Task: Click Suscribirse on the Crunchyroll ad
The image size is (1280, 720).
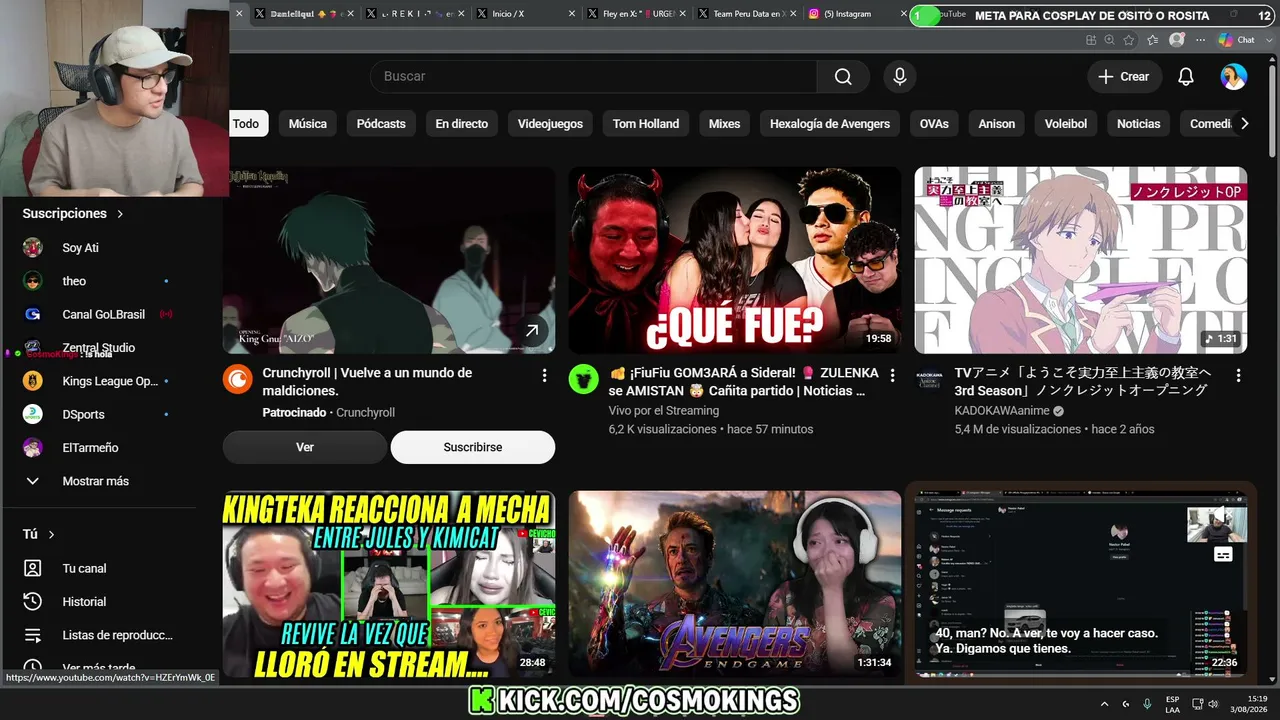Action: (x=473, y=447)
